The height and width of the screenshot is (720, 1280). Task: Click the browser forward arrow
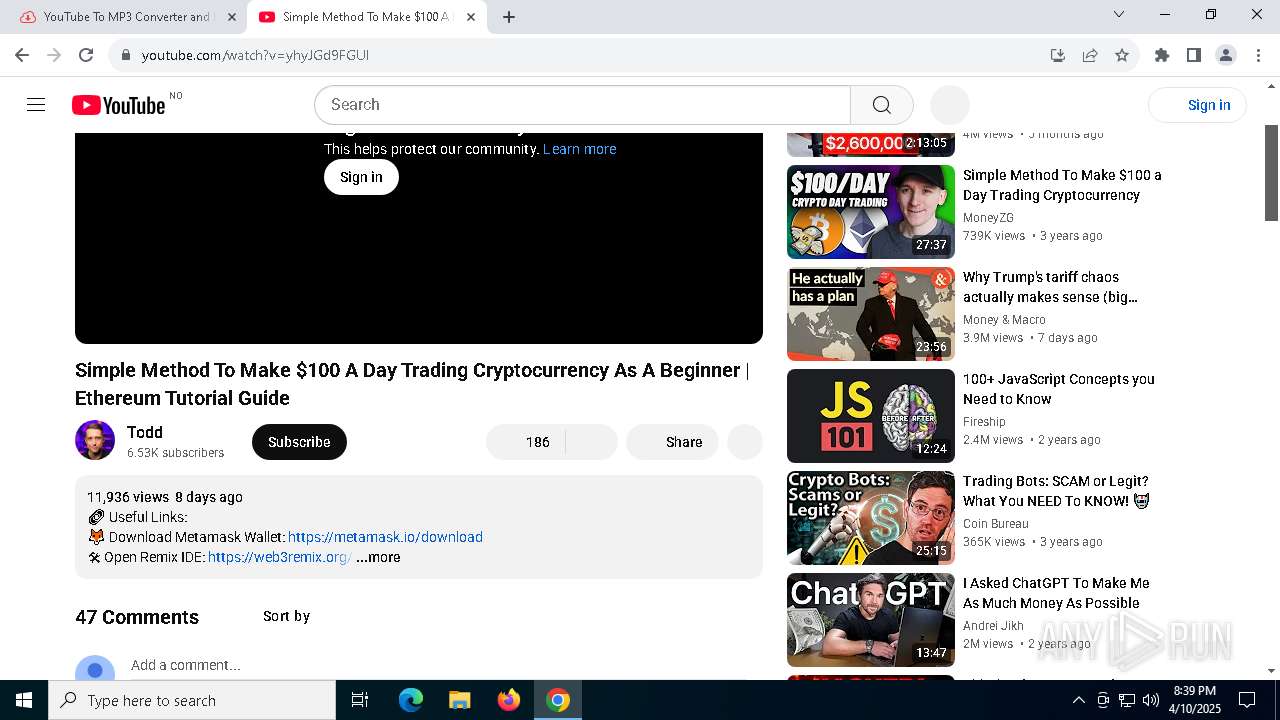[x=54, y=55]
